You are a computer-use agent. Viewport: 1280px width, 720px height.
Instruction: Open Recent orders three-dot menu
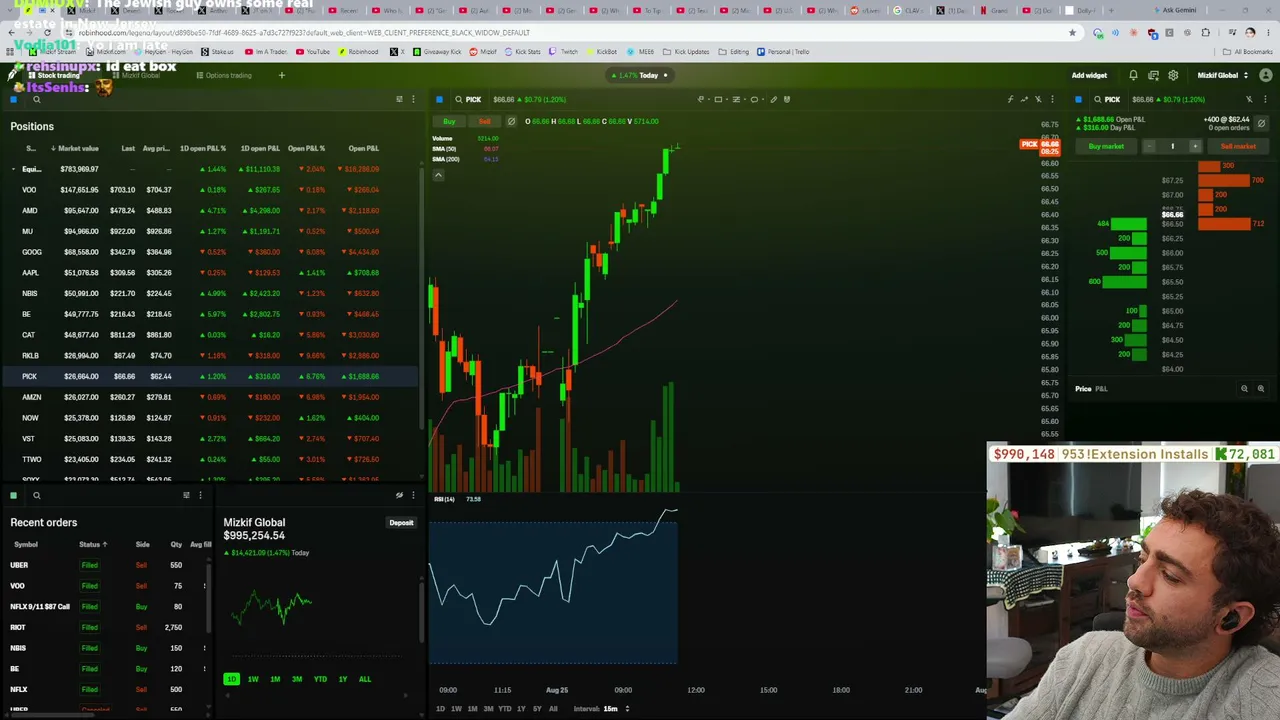click(x=200, y=495)
